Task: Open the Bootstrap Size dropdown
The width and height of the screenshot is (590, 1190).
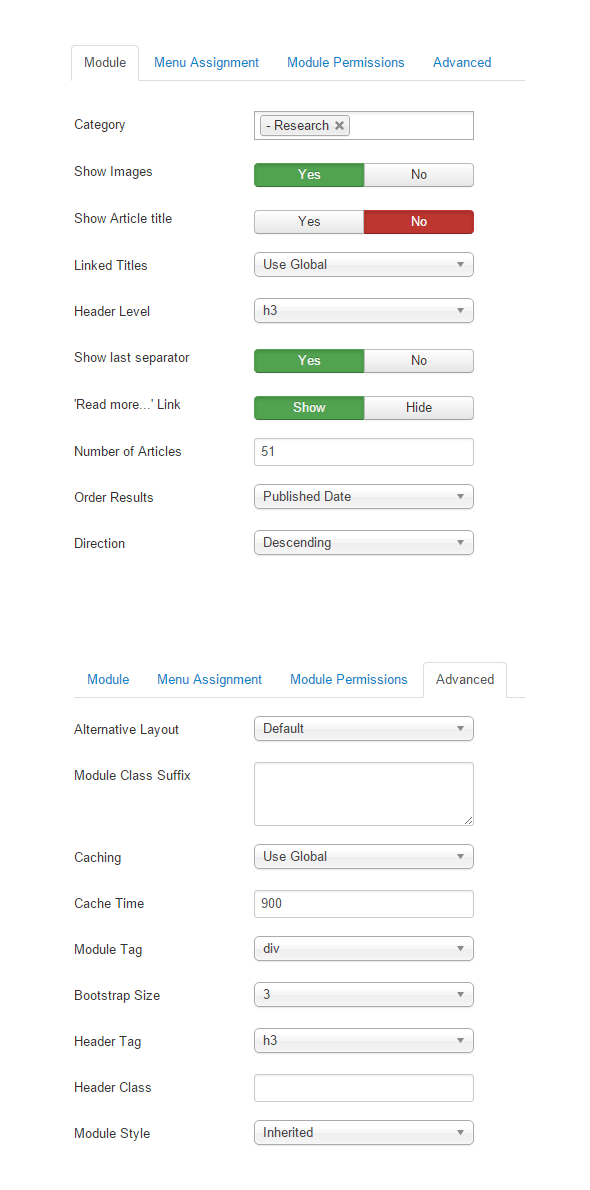Action: (x=364, y=995)
